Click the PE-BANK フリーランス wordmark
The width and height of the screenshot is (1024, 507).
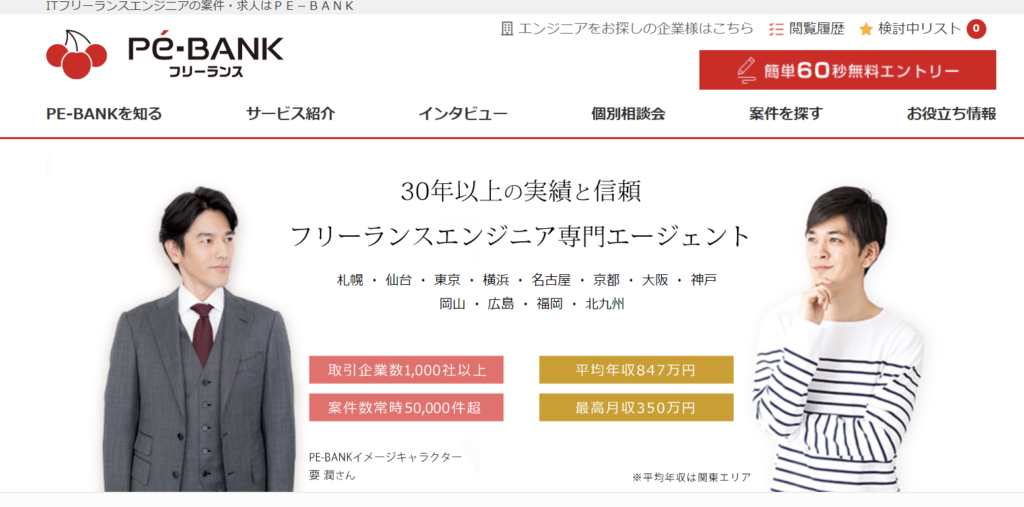pos(206,57)
